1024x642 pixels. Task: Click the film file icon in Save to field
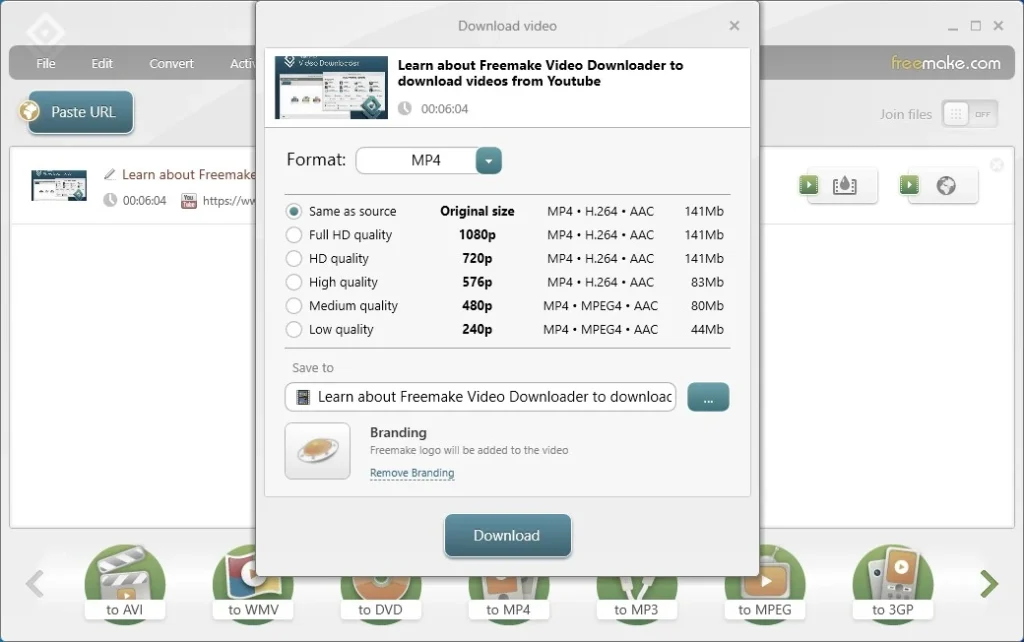tap(303, 397)
